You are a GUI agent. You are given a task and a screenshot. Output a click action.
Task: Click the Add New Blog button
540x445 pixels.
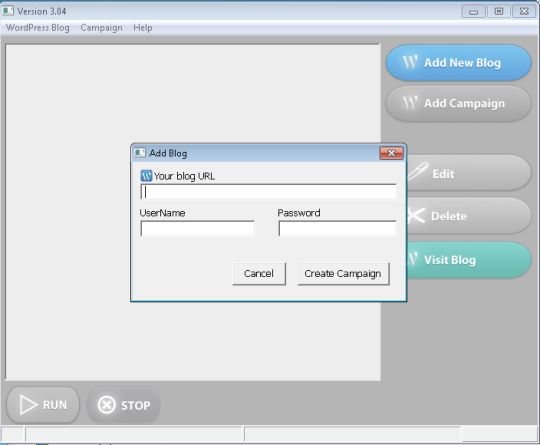coord(458,63)
